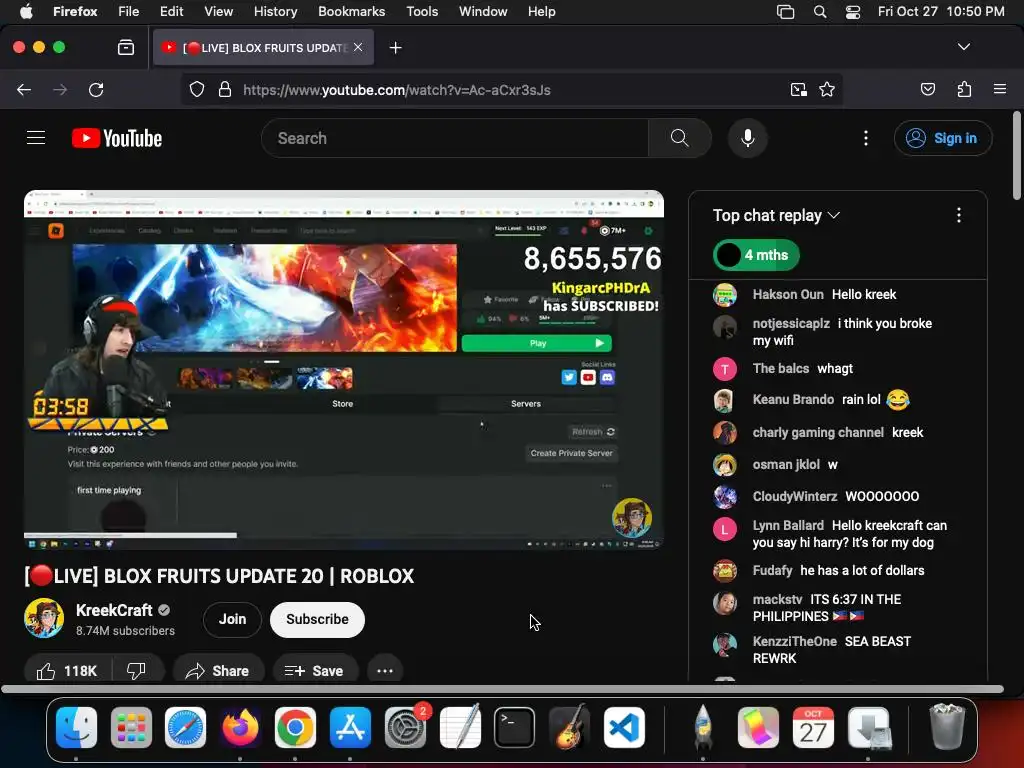Open a new tab with plus
Screen dimensions: 1024x768
click(395, 48)
